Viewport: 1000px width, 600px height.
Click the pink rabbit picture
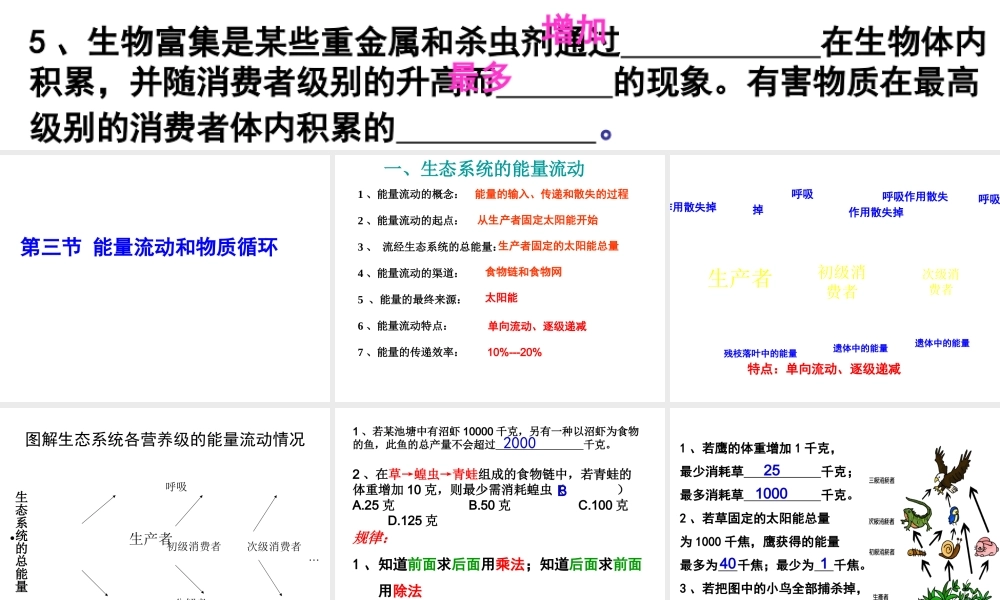(987, 546)
